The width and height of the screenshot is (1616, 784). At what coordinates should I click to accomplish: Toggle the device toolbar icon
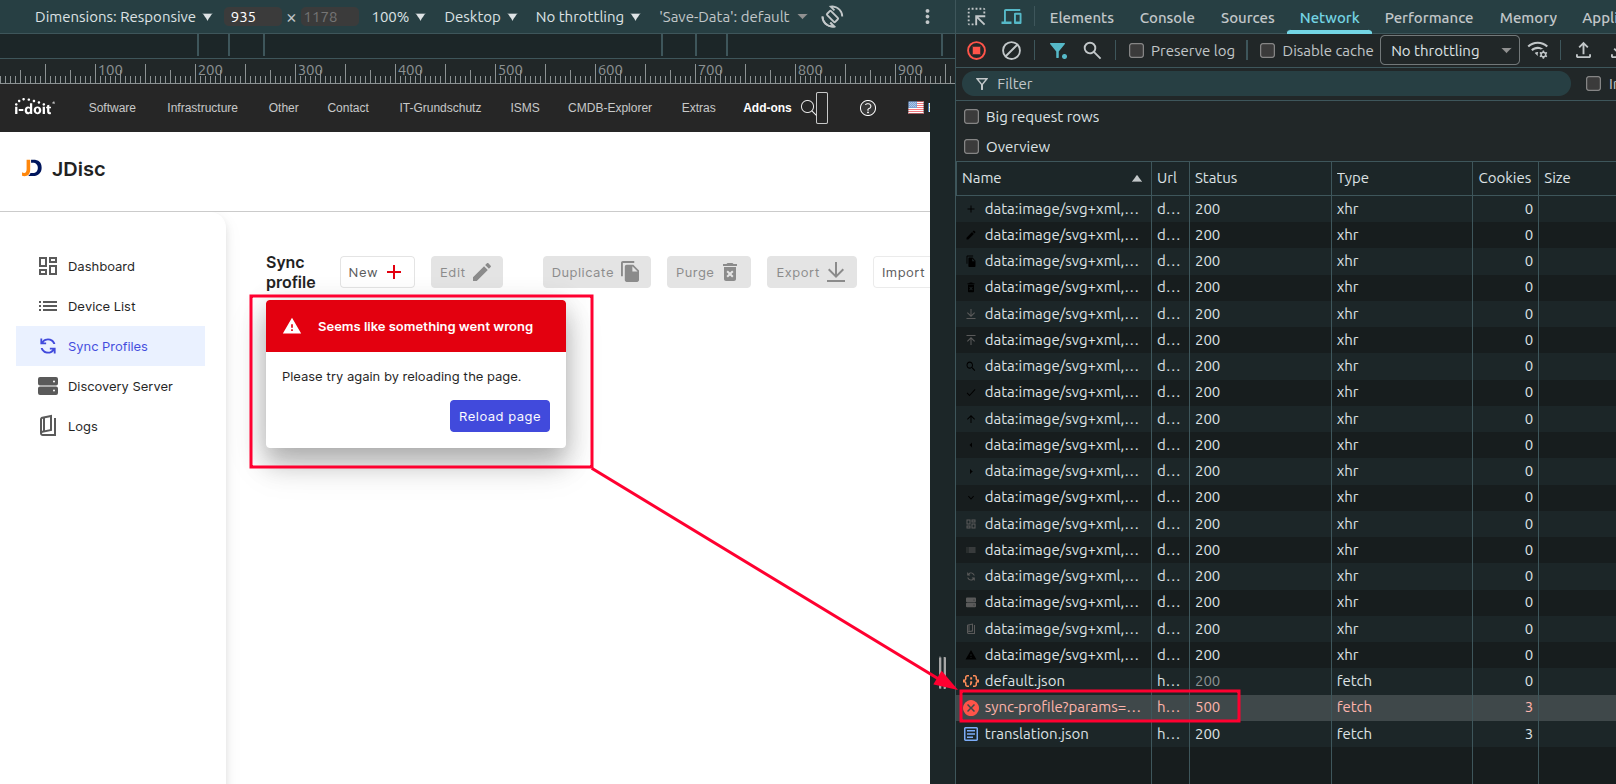pos(1012,17)
